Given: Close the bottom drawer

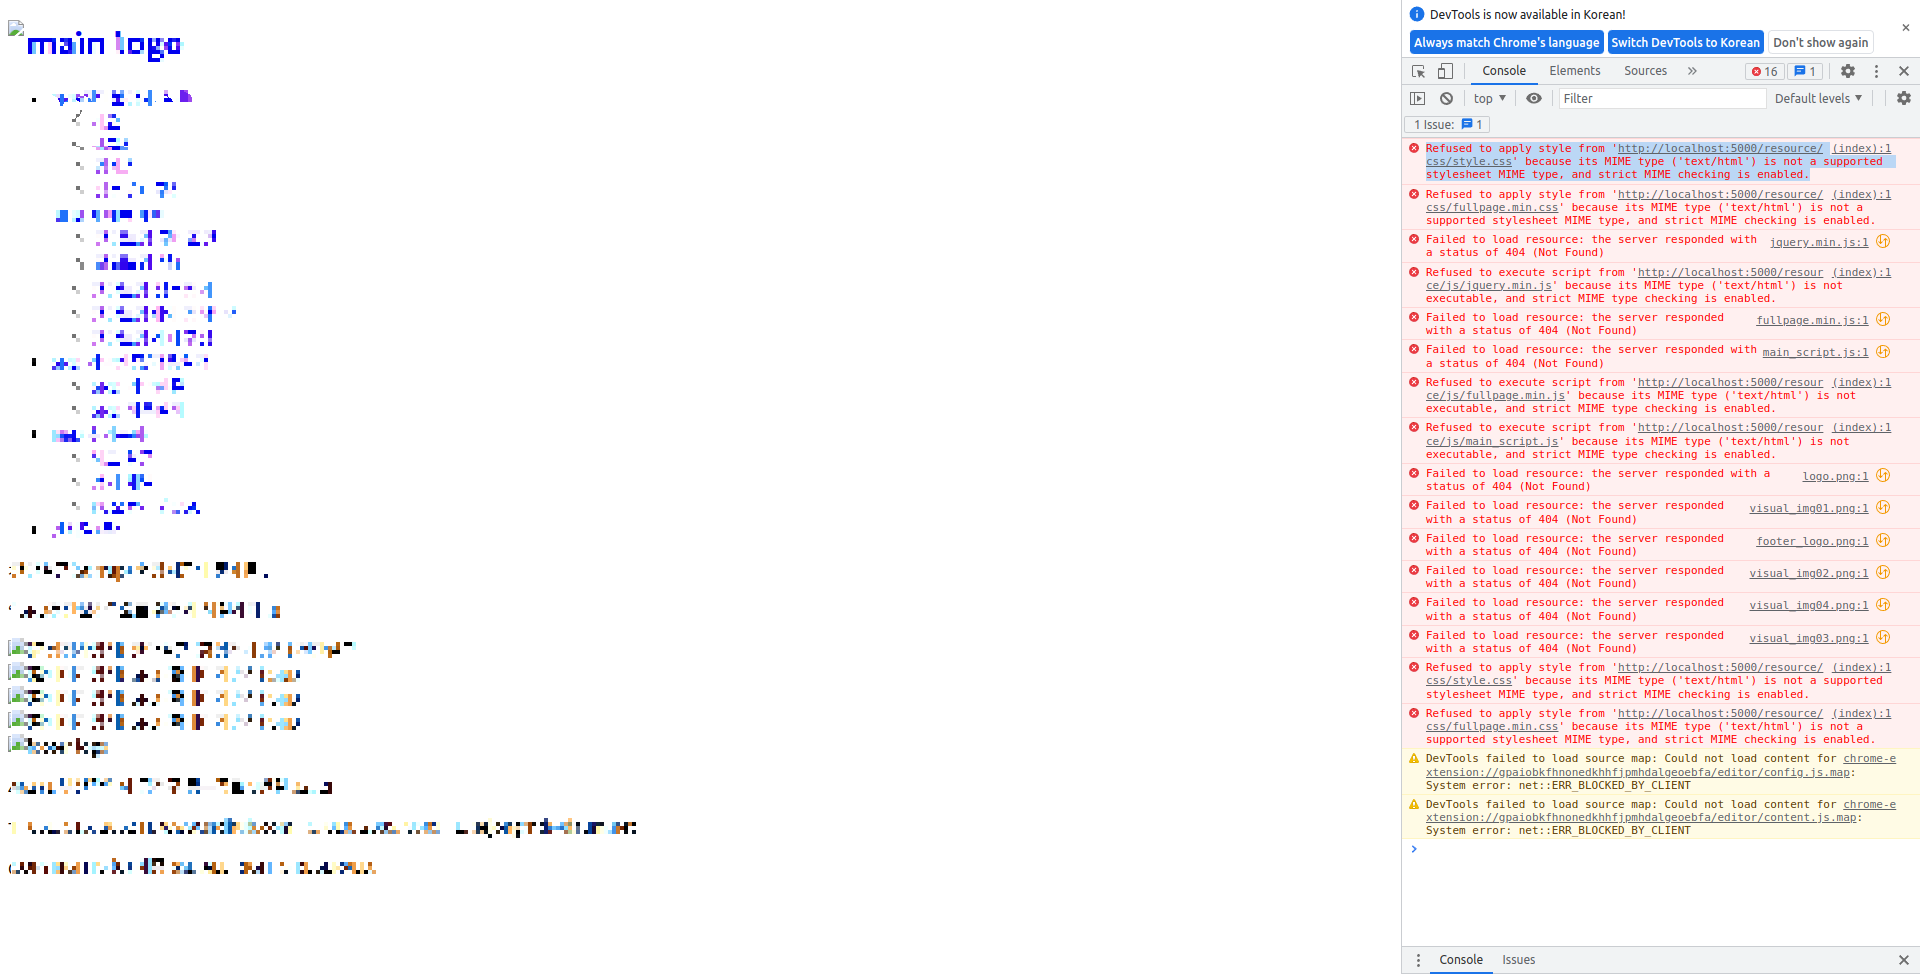Looking at the screenshot, I should pyautogui.click(x=1904, y=960).
